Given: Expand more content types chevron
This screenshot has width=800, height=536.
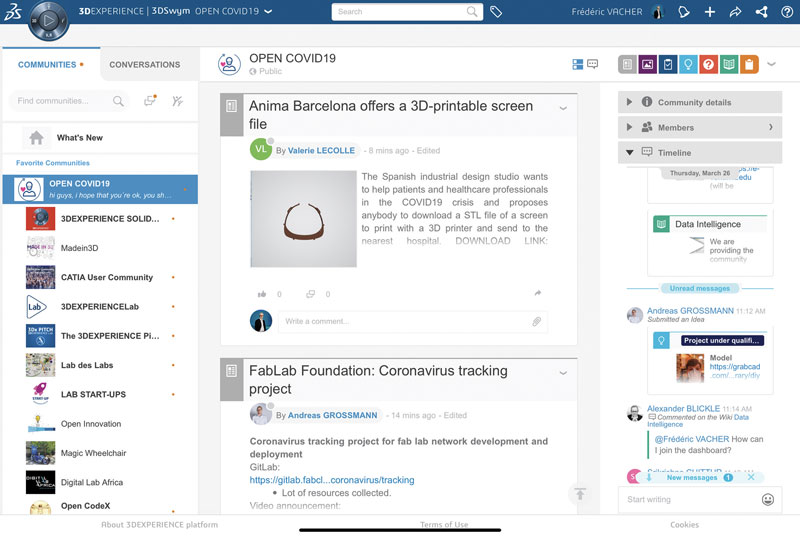Looking at the screenshot, I should pos(771,64).
